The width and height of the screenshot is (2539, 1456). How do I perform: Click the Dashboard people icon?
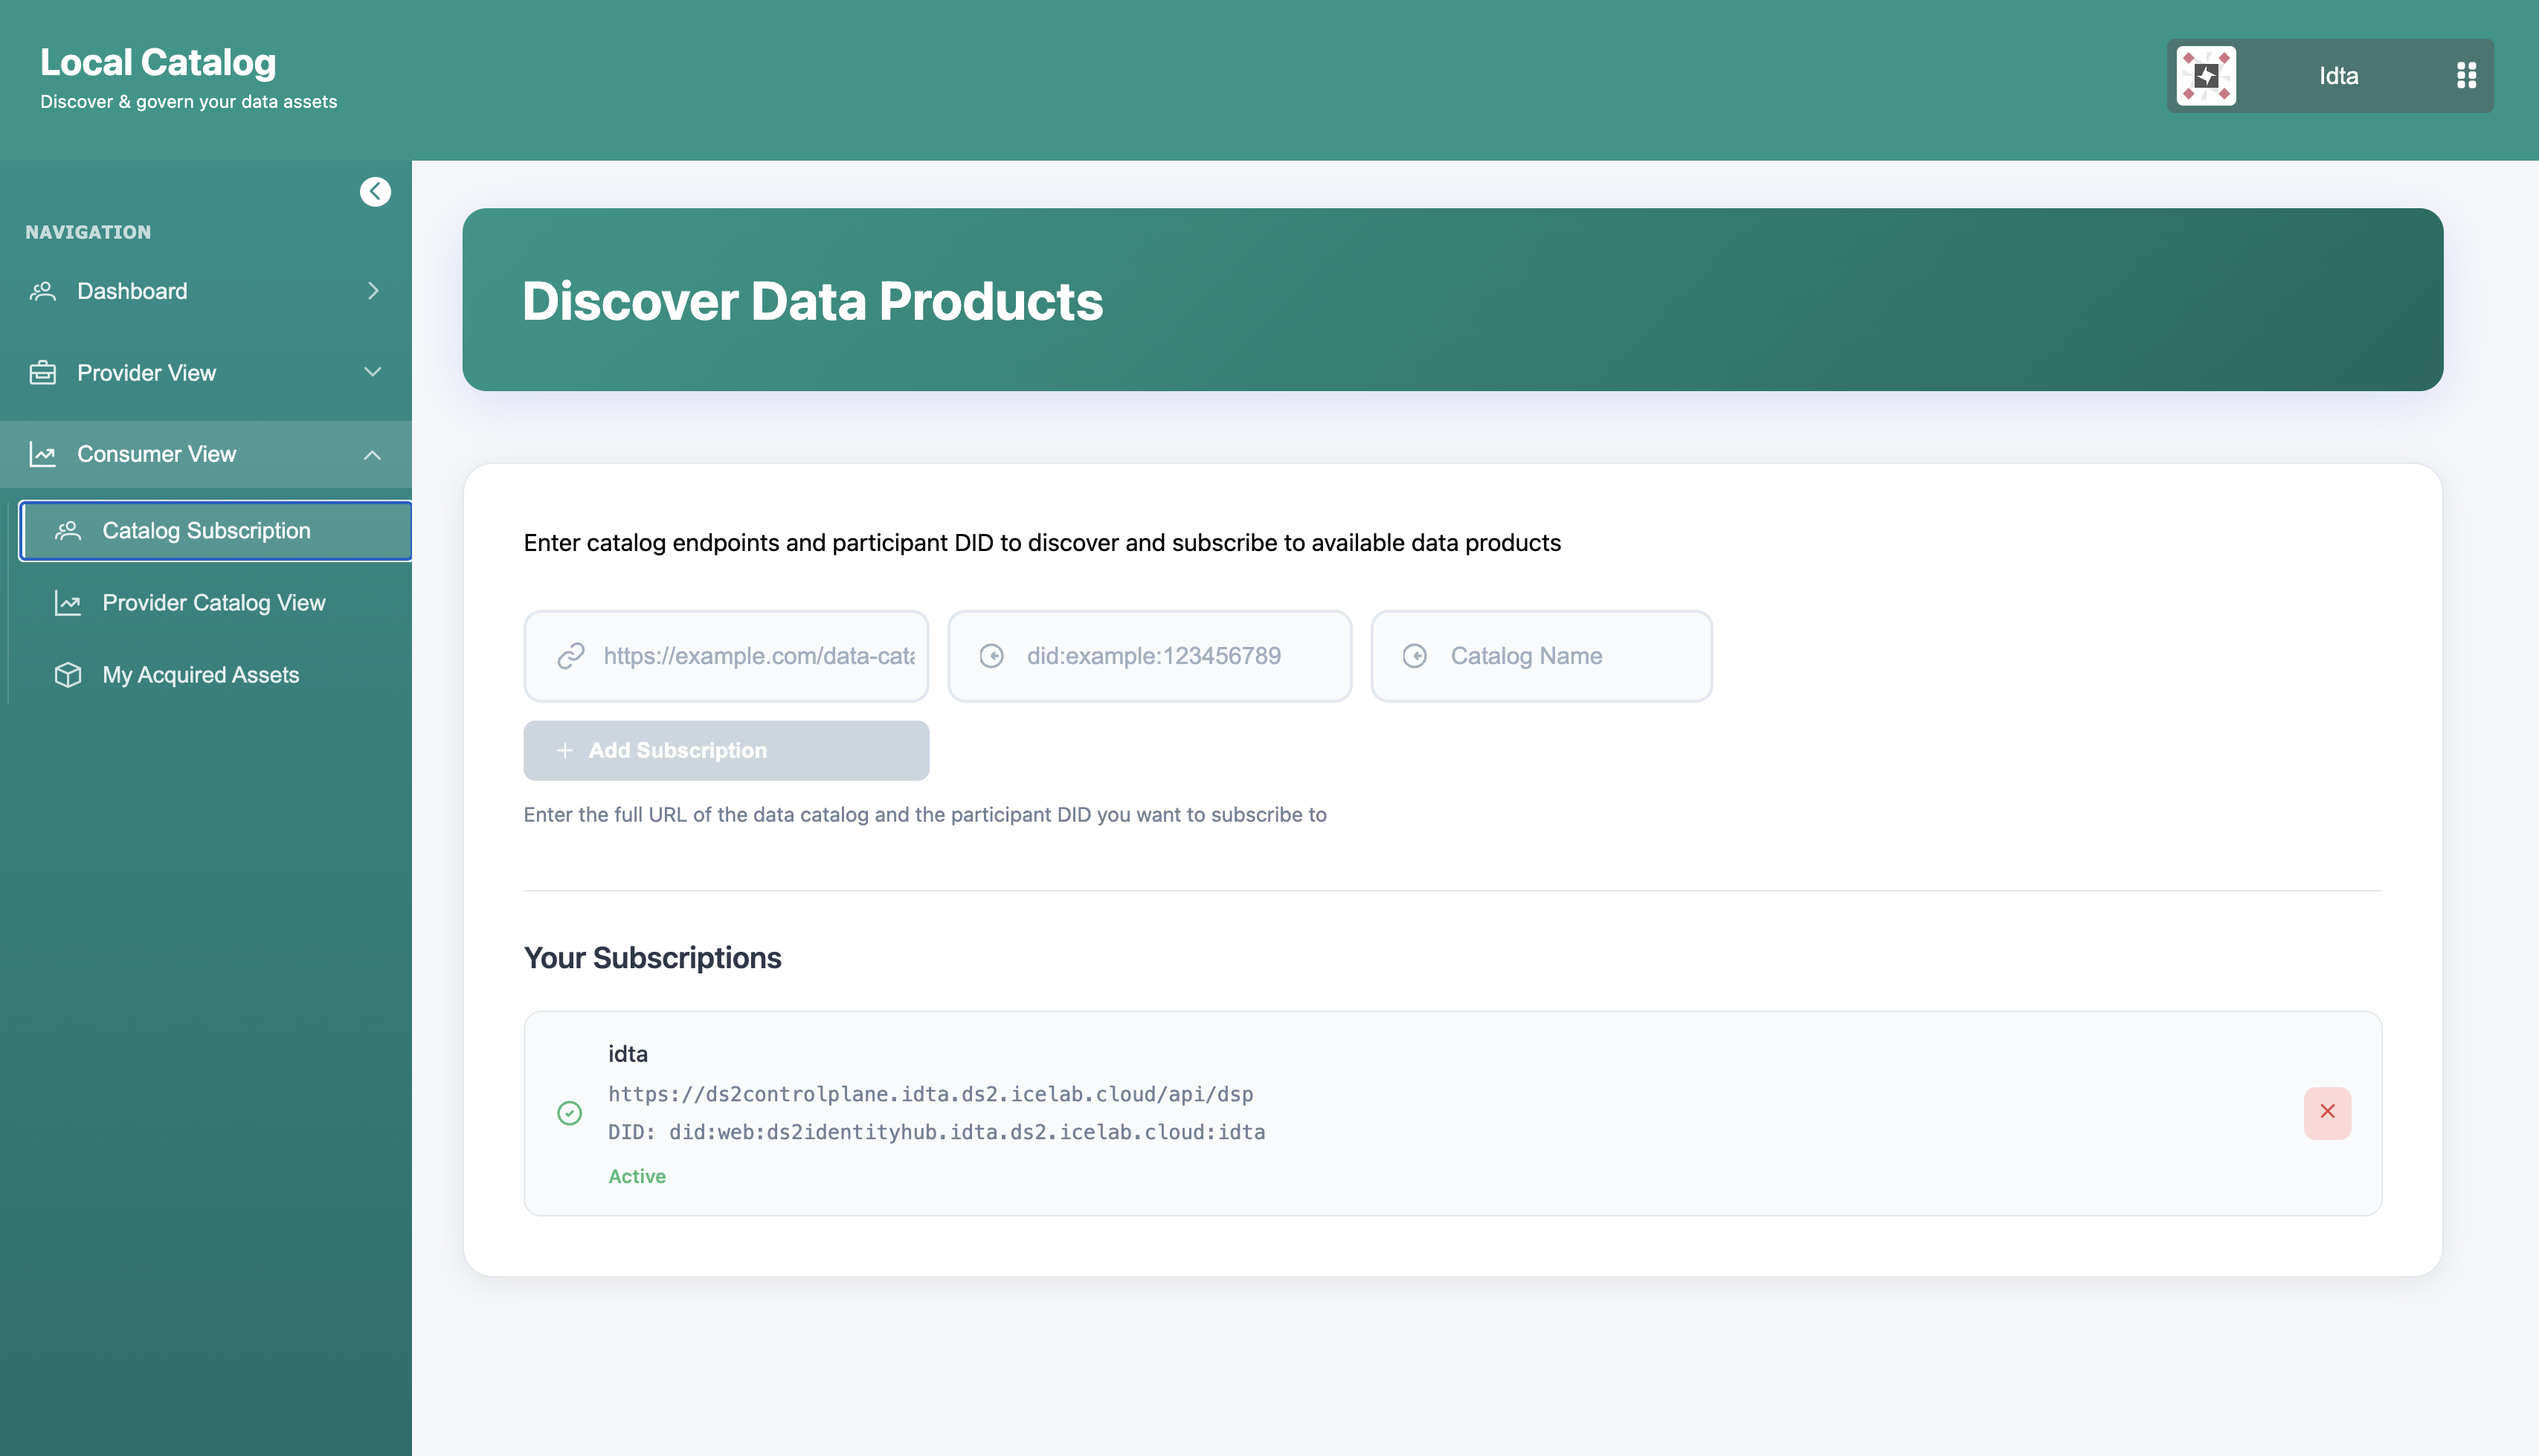[43, 291]
